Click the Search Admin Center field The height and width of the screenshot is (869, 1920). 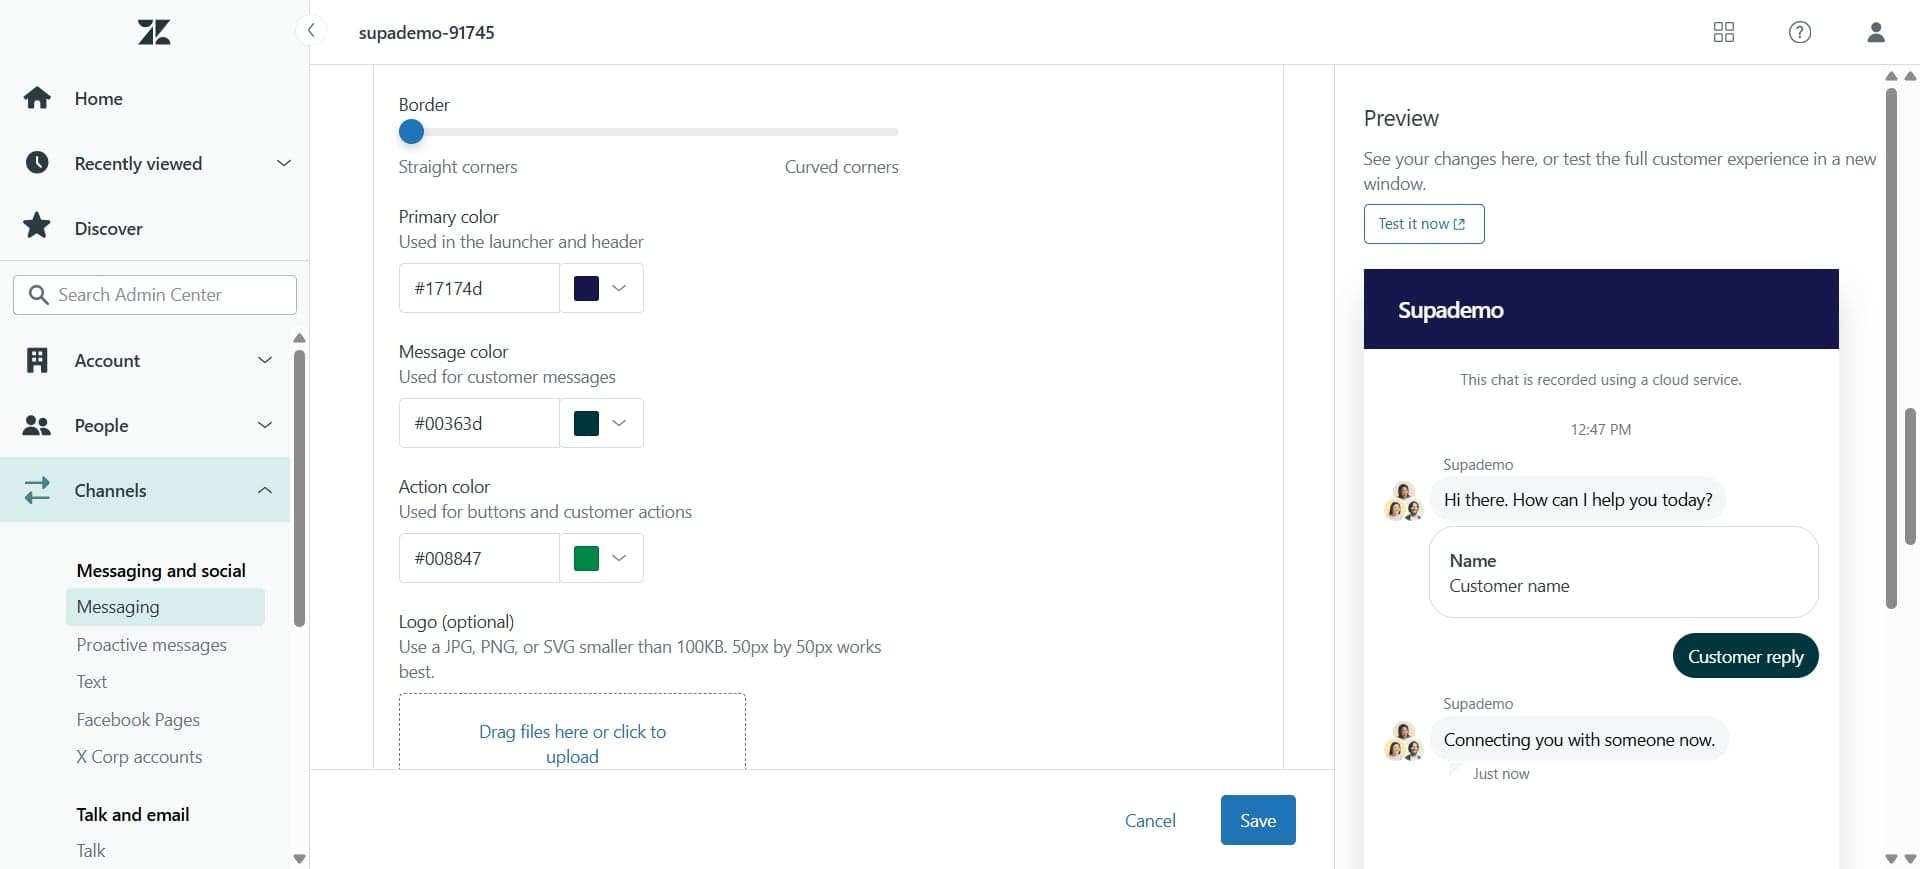[154, 295]
